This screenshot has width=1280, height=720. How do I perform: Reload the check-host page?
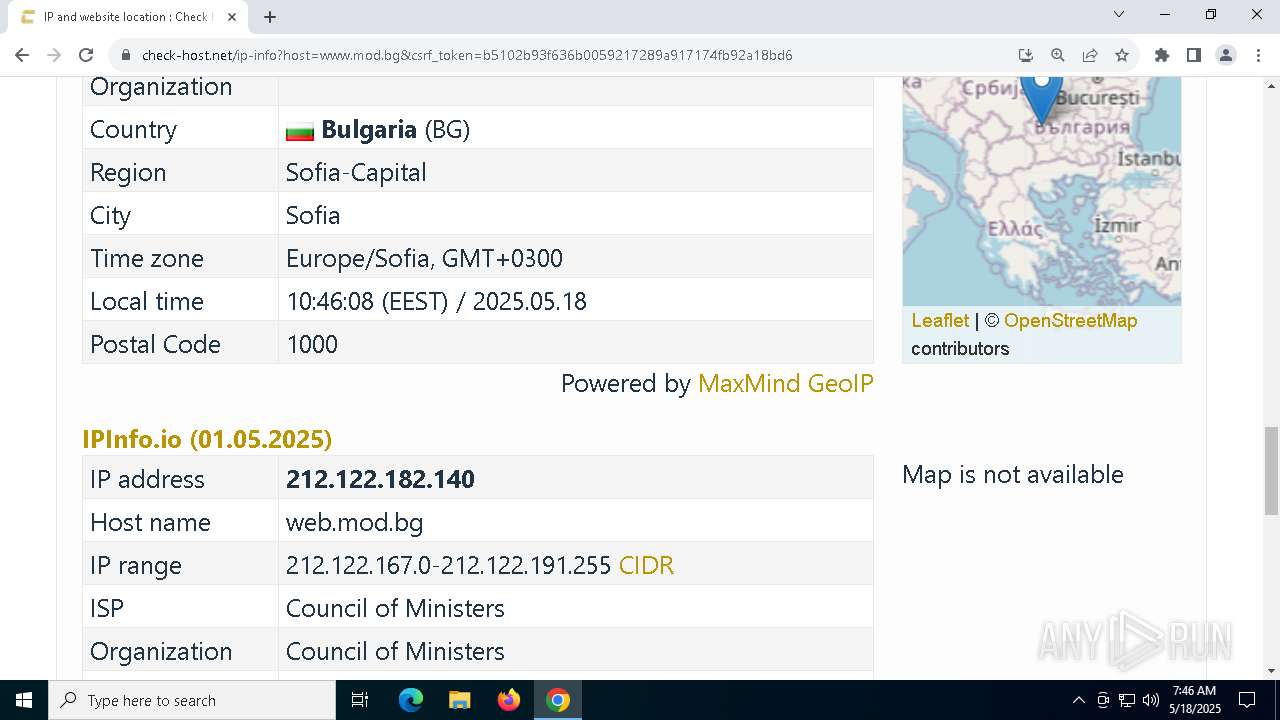point(86,55)
